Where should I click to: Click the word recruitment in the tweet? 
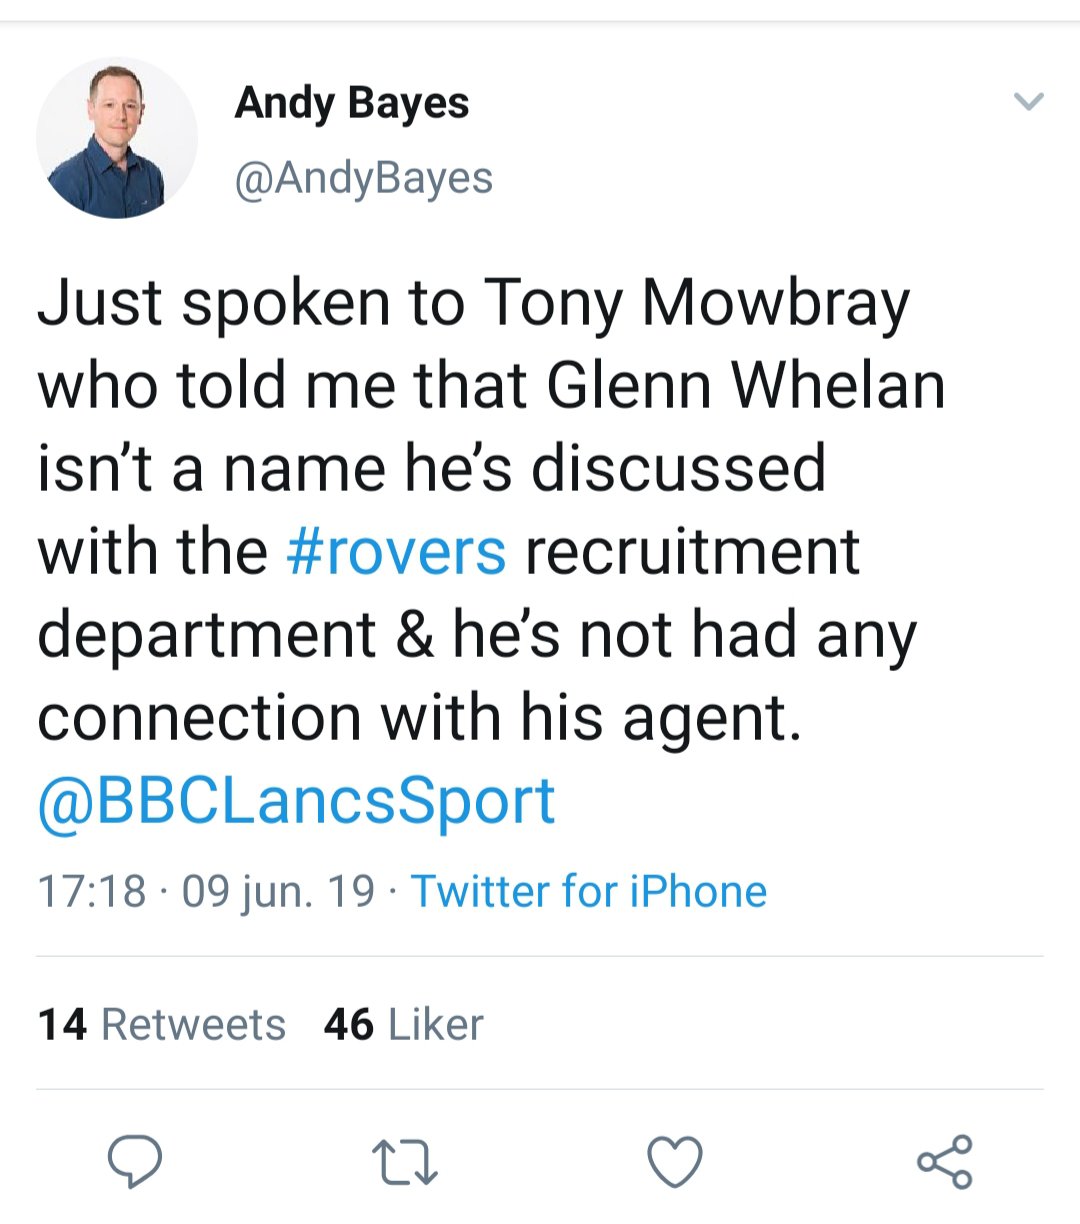pos(692,551)
